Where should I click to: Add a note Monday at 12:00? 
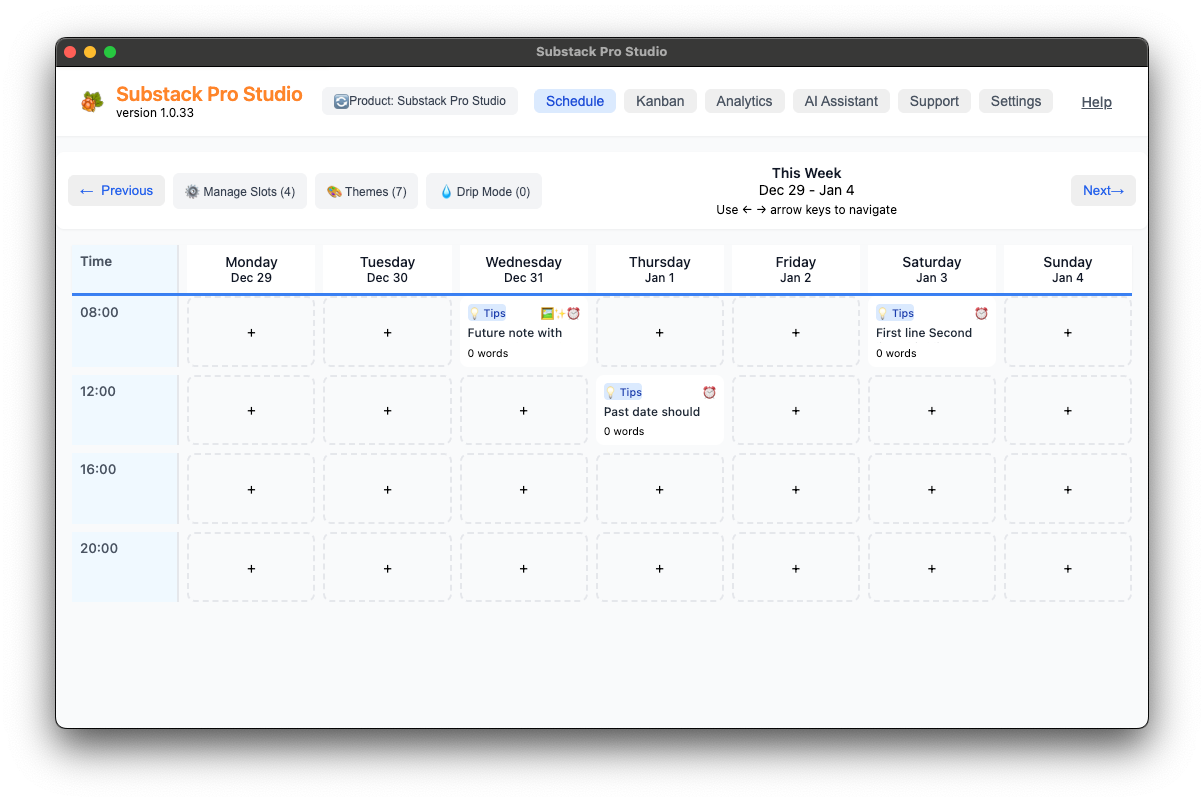tap(251, 410)
